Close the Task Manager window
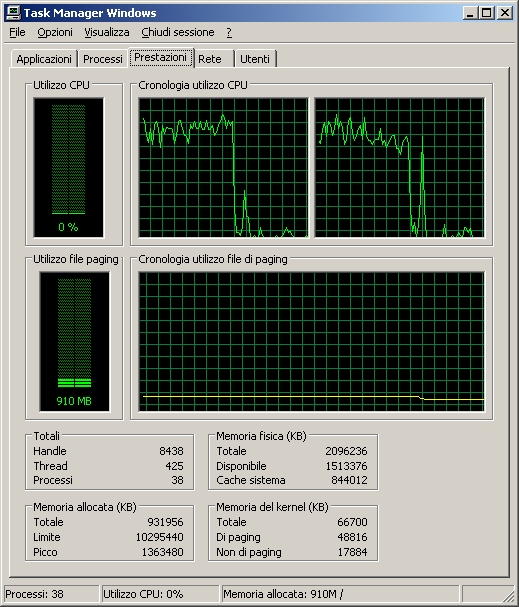The image size is (519, 607). pos(505,13)
